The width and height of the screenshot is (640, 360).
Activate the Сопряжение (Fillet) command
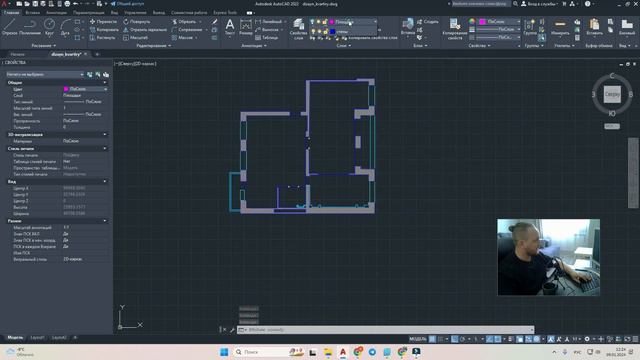click(187, 29)
